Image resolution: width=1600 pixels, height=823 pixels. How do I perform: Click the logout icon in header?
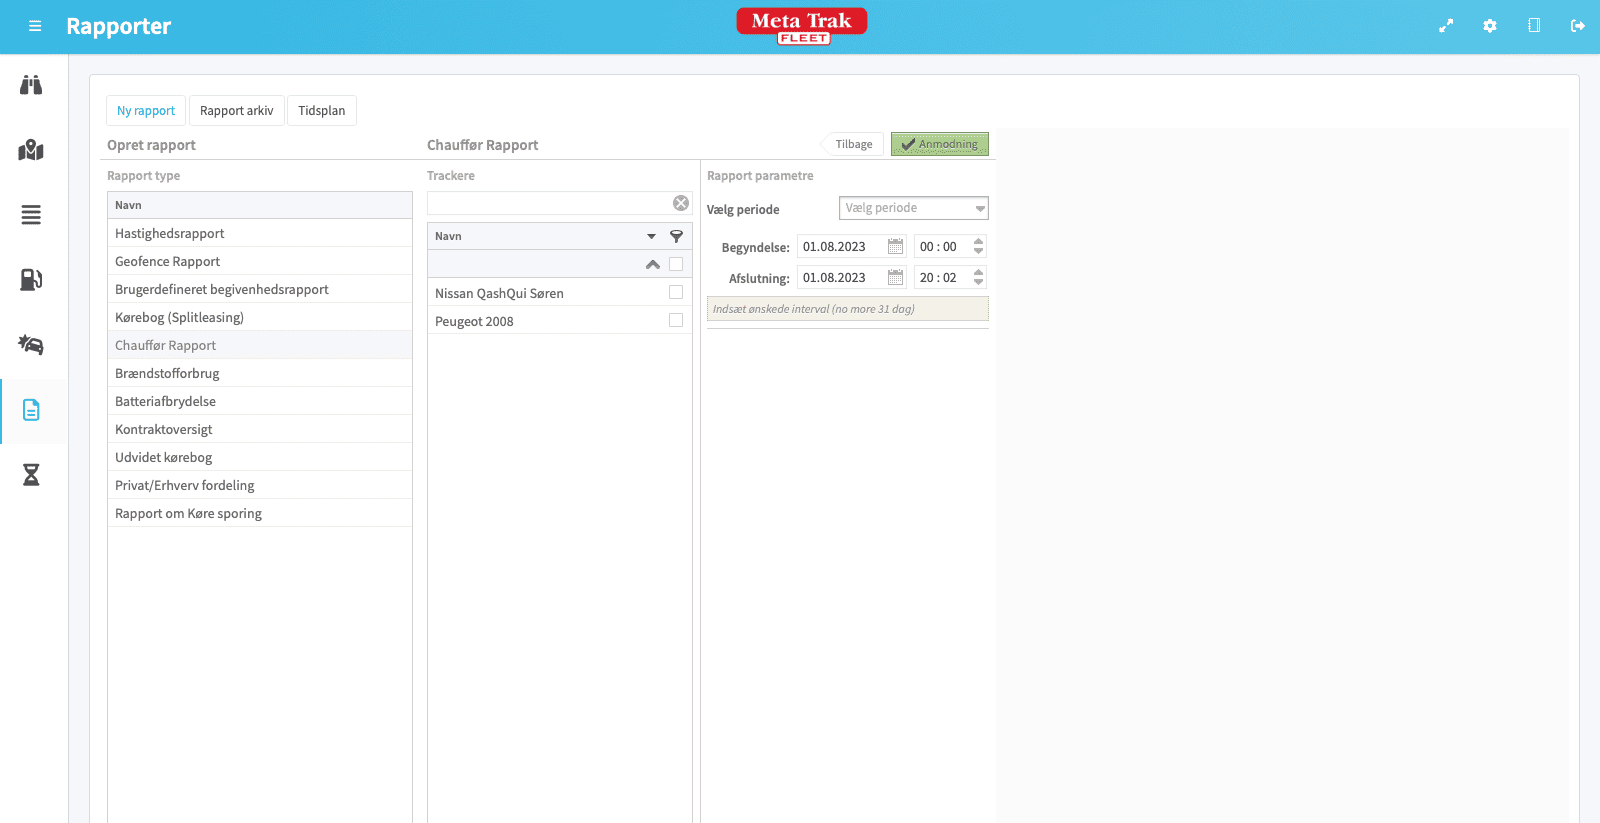[1578, 26]
